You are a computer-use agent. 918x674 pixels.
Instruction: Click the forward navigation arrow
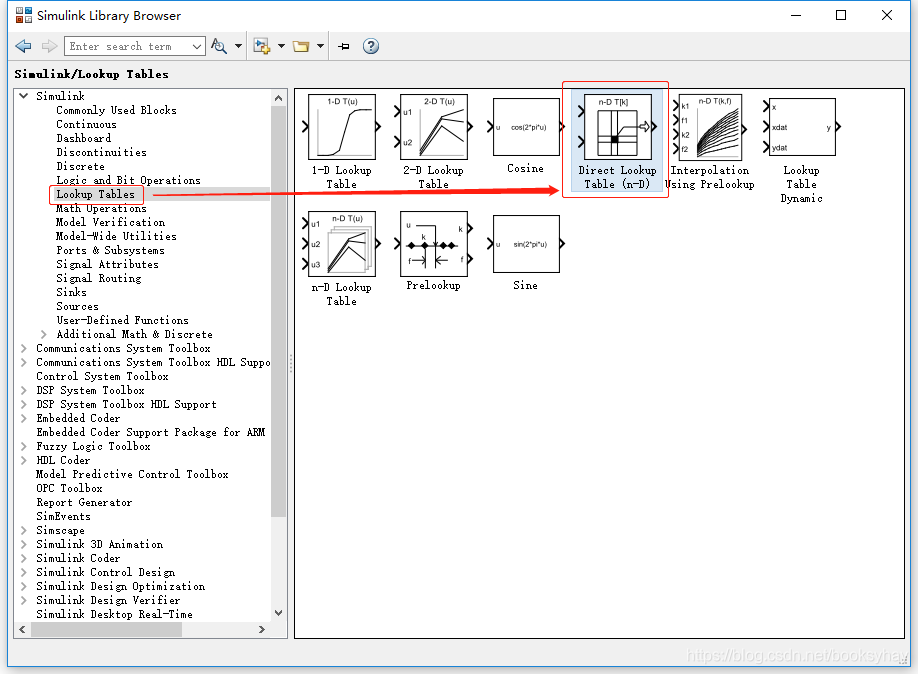[x=49, y=46]
